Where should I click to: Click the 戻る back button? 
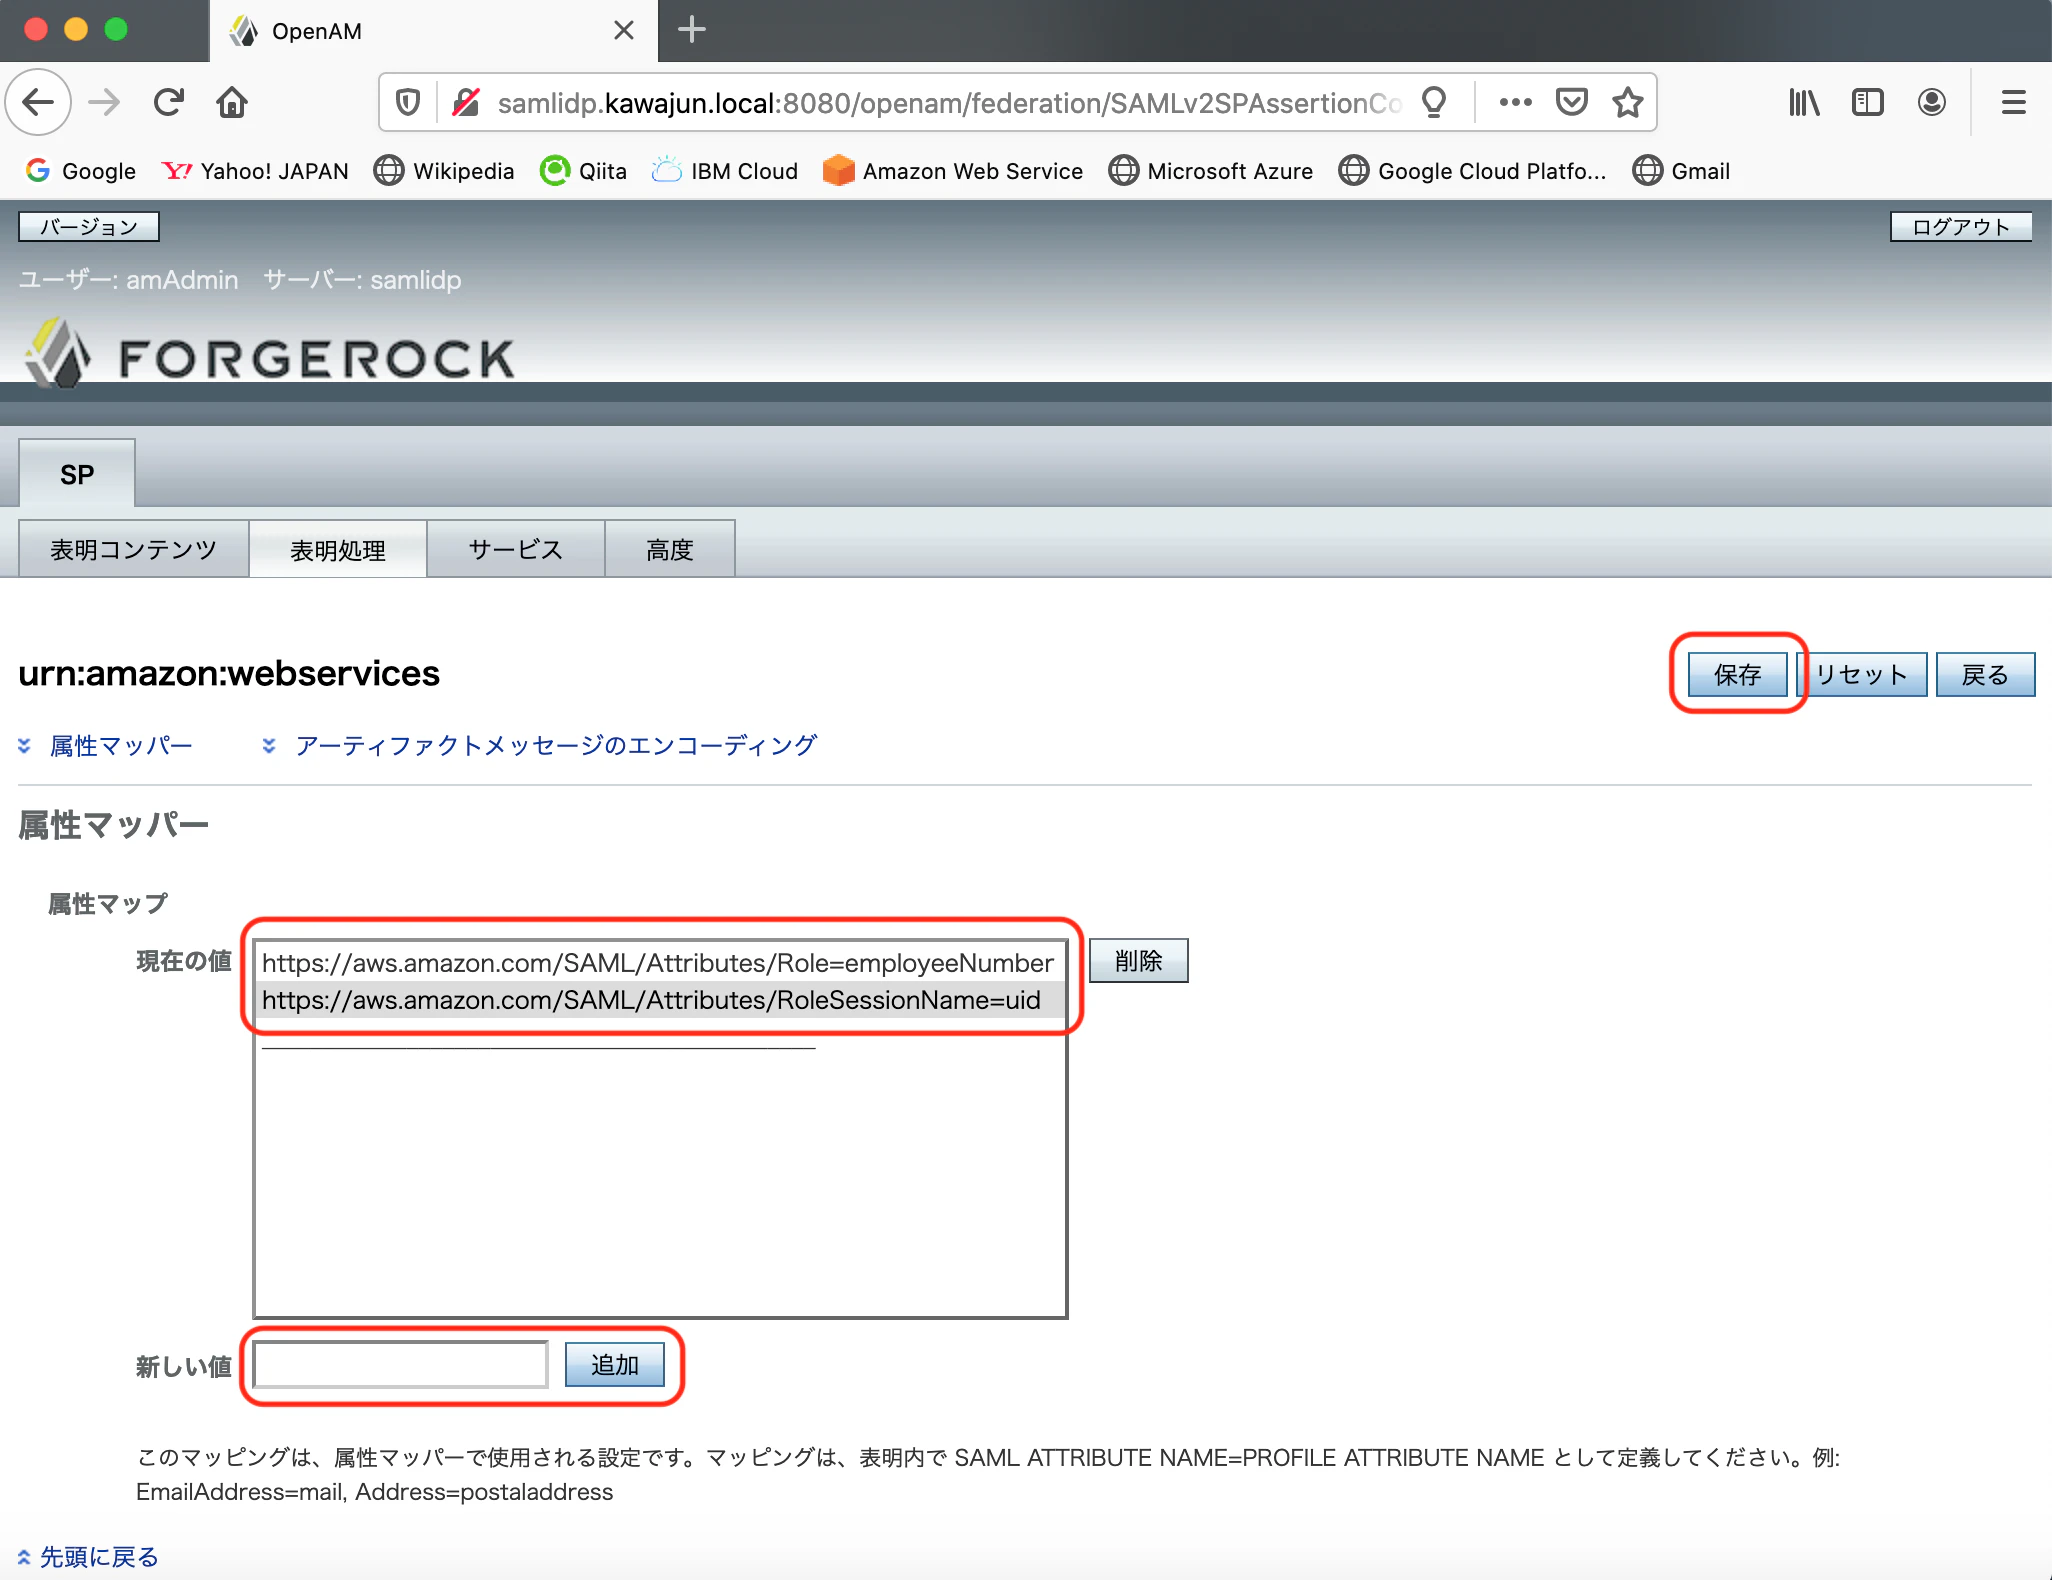coord(1986,674)
